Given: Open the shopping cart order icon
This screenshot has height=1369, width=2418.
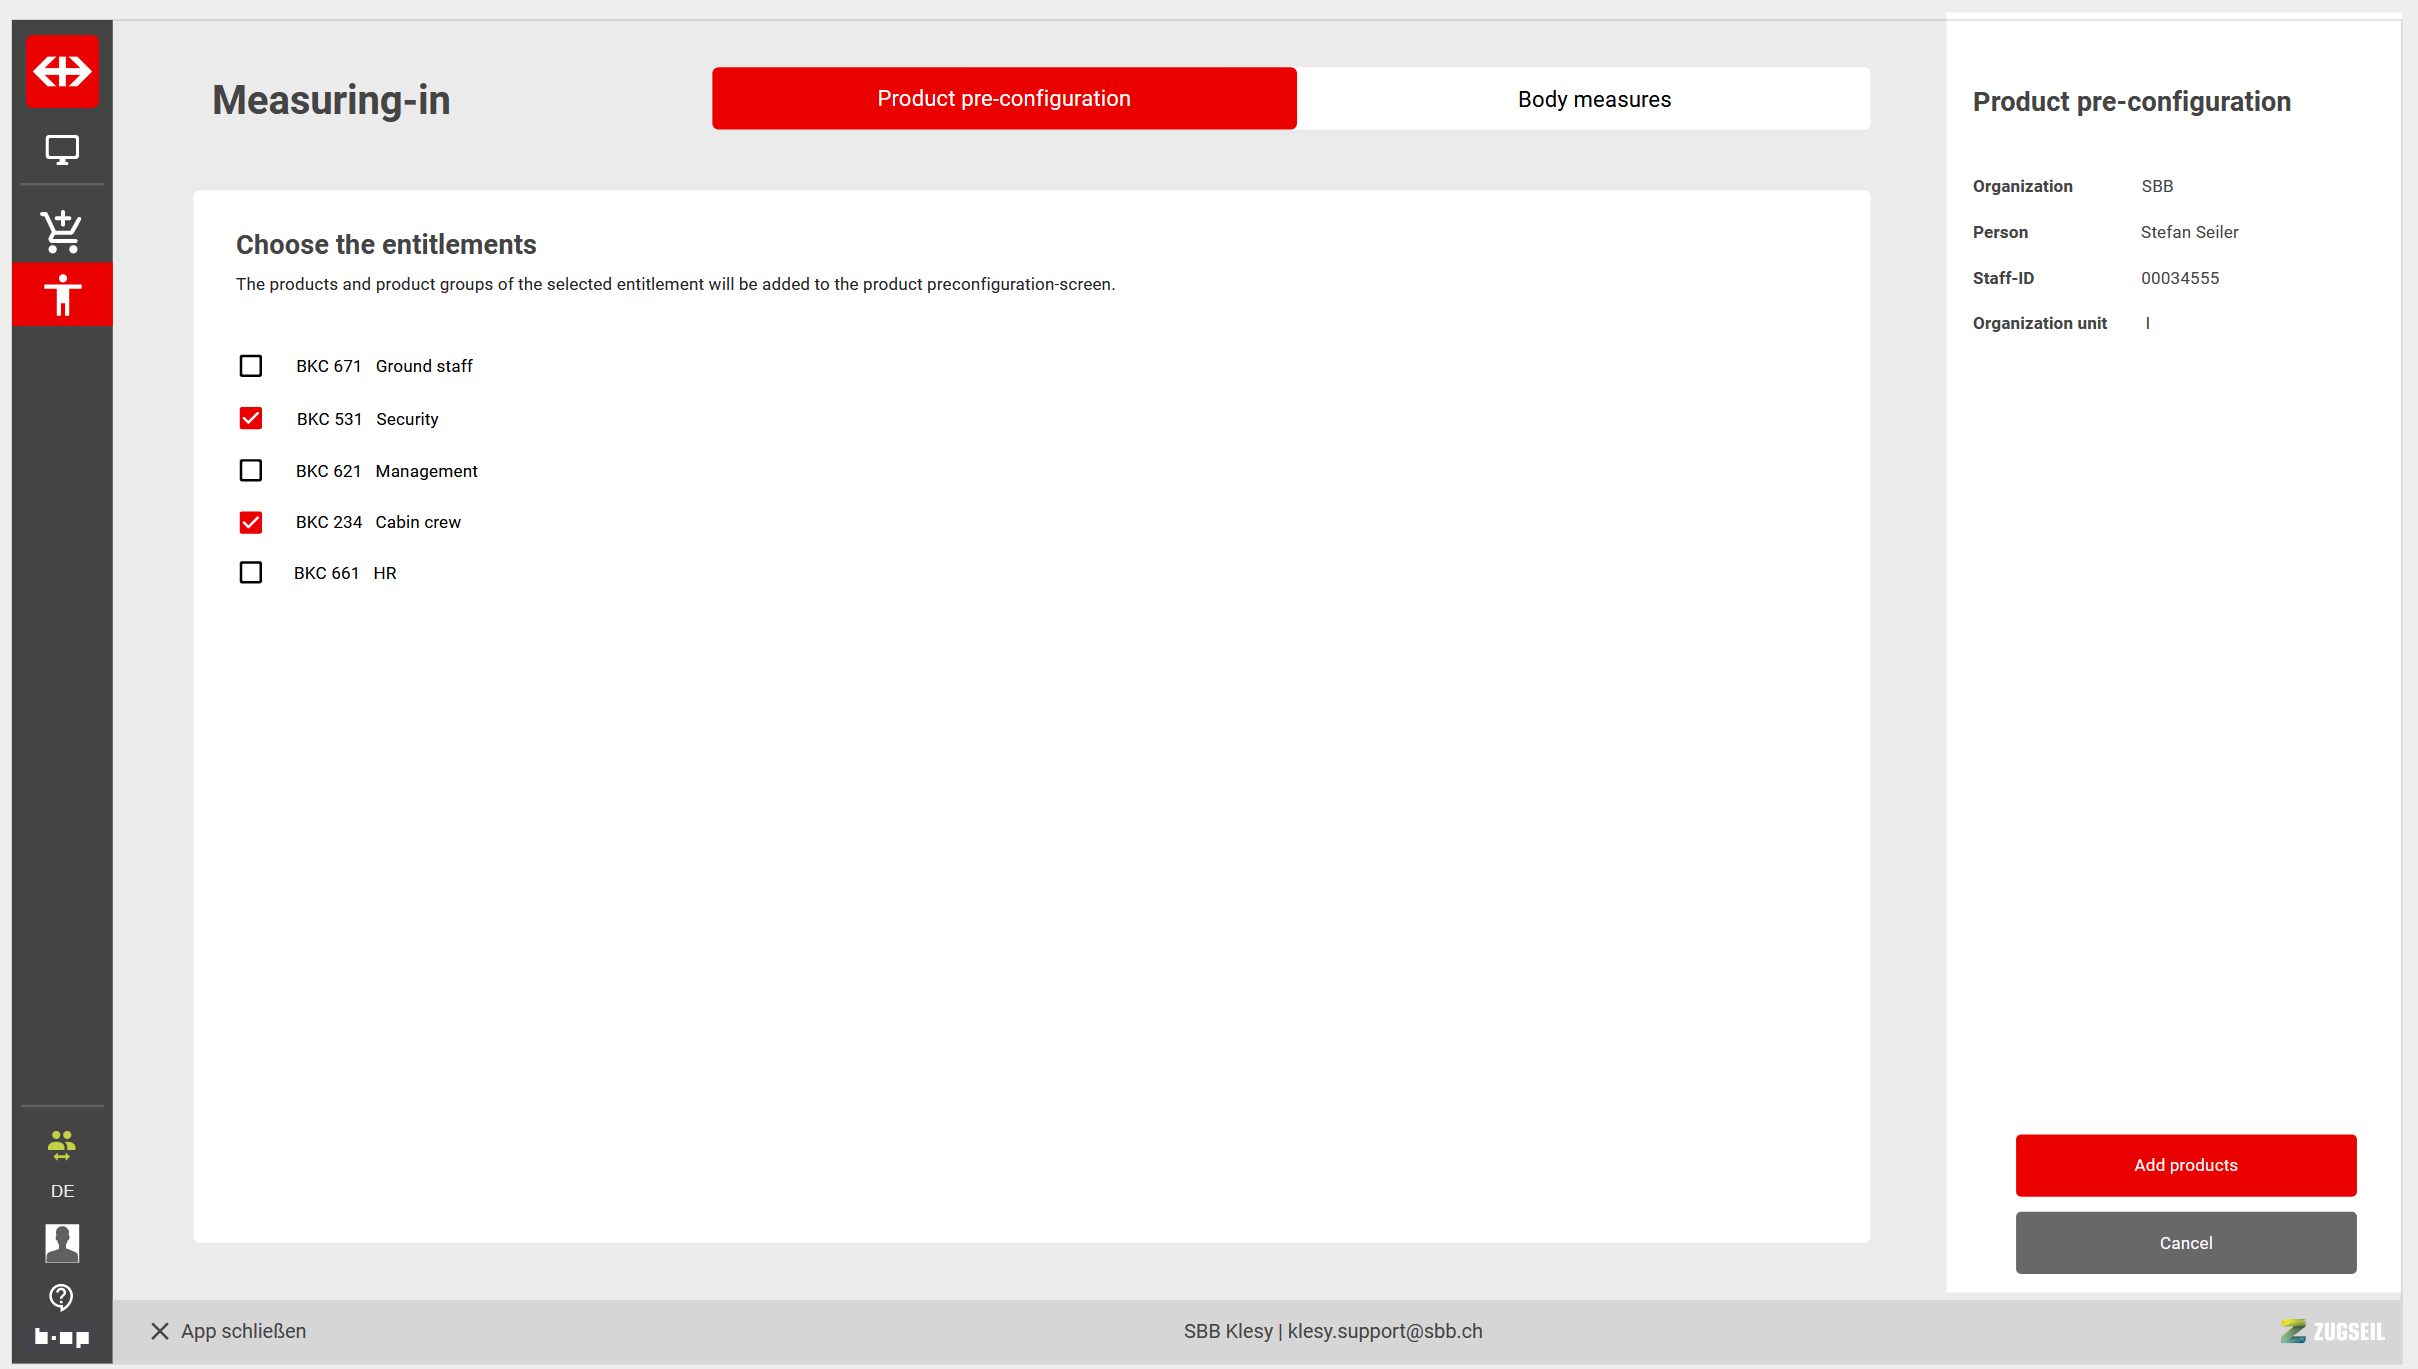Looking at the screenshot, I should [62, 232].
